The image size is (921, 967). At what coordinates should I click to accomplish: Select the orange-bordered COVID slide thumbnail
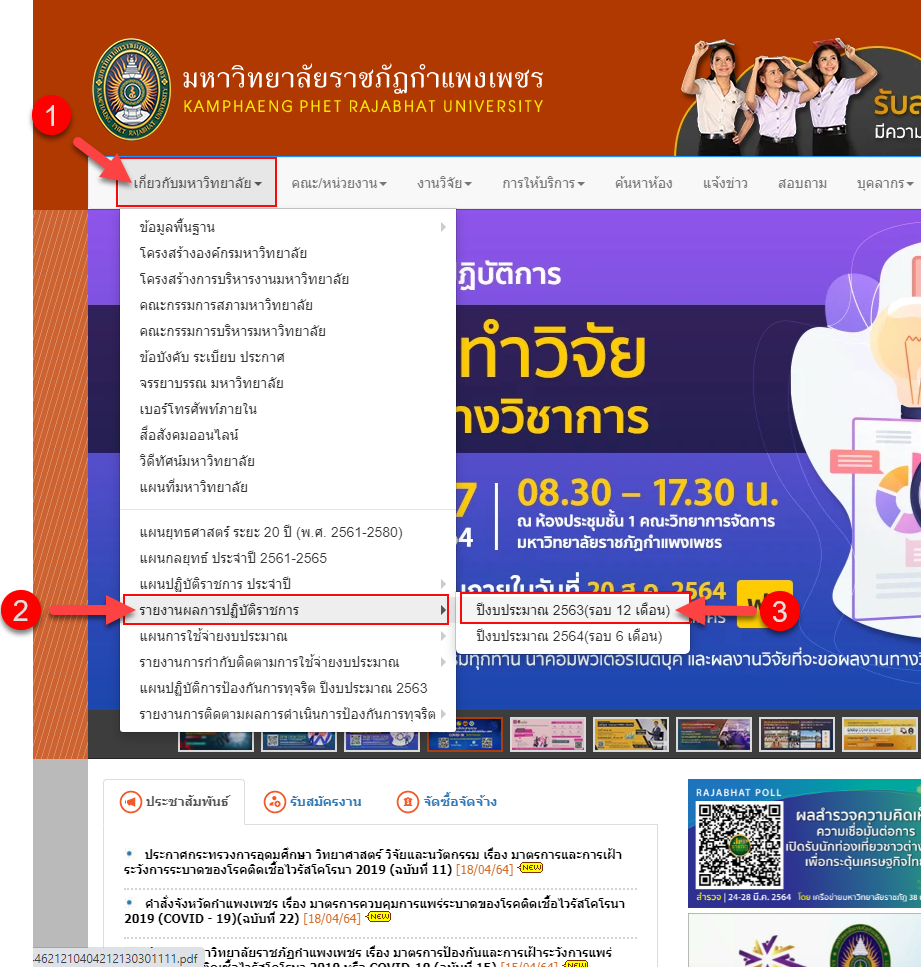pyautogui.click(x=465, y=734)
